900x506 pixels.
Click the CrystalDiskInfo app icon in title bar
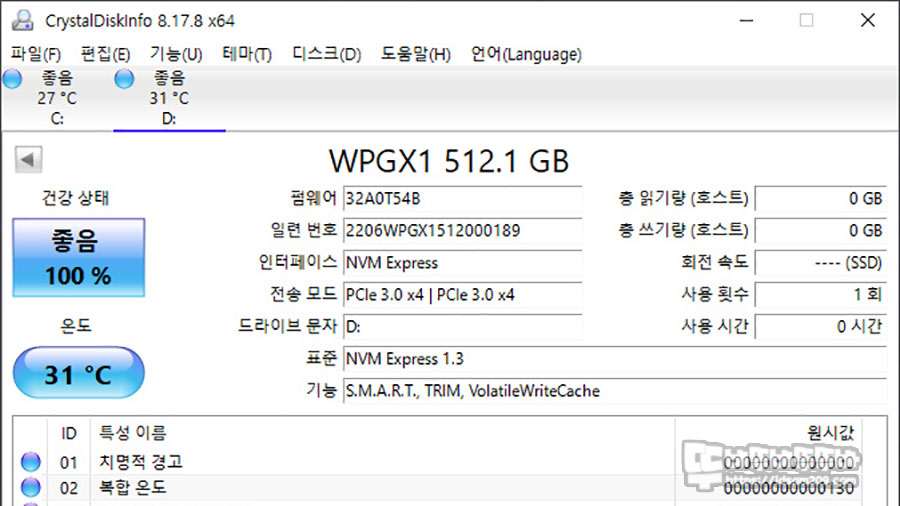[x=23, y=20]
